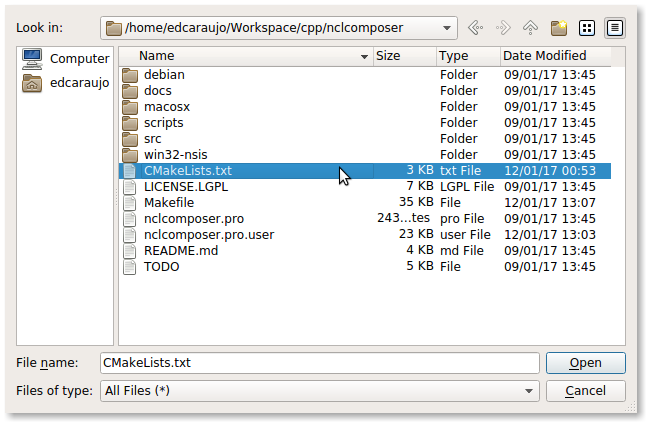Select file name text TODO
This screenshot has width=646, height=422.
(x=162, y=267)
